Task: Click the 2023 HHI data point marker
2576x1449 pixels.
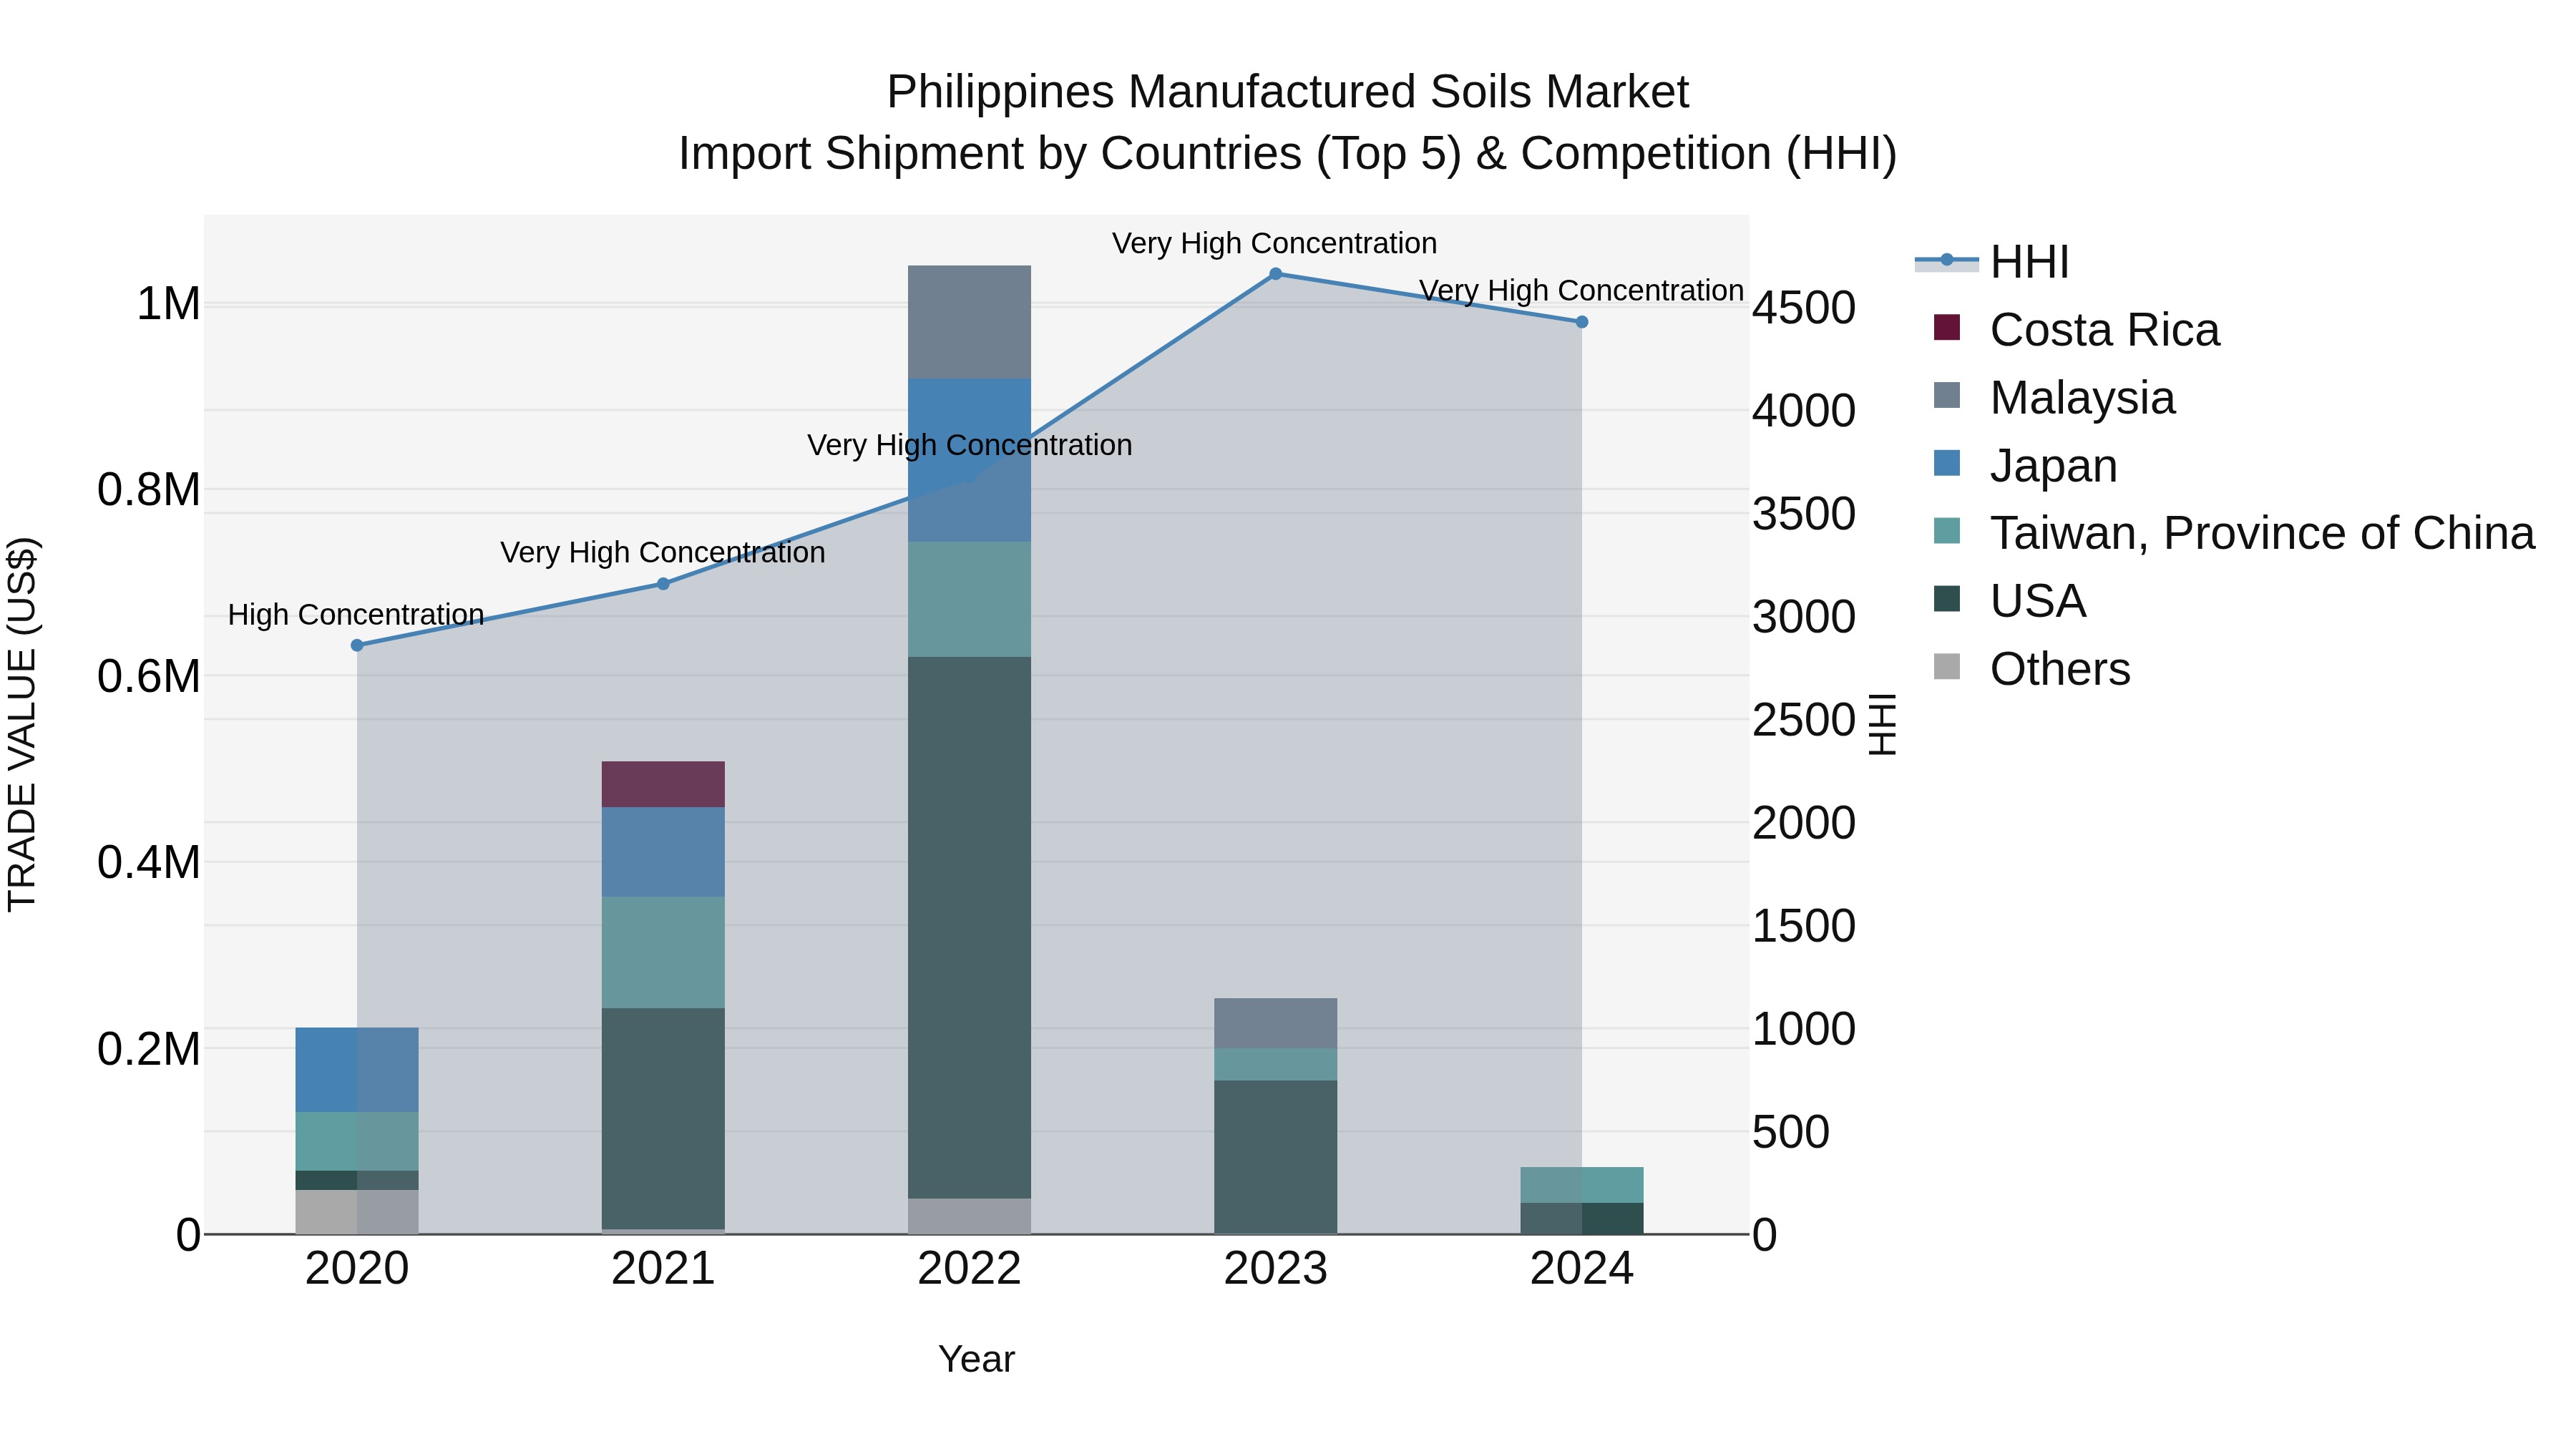Action: (x=1275, y=274)
